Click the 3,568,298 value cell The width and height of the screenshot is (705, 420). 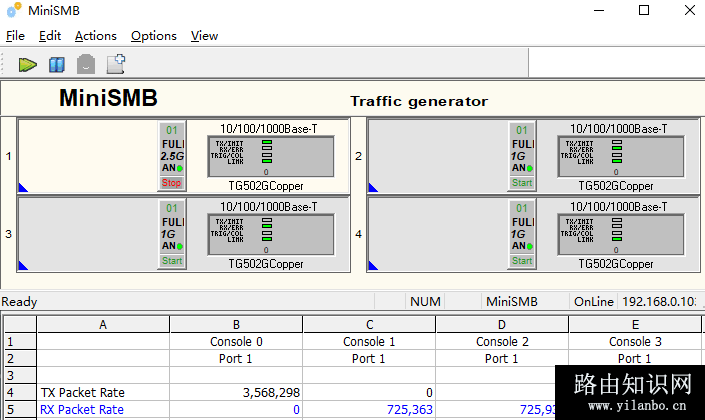coord(236,393)
